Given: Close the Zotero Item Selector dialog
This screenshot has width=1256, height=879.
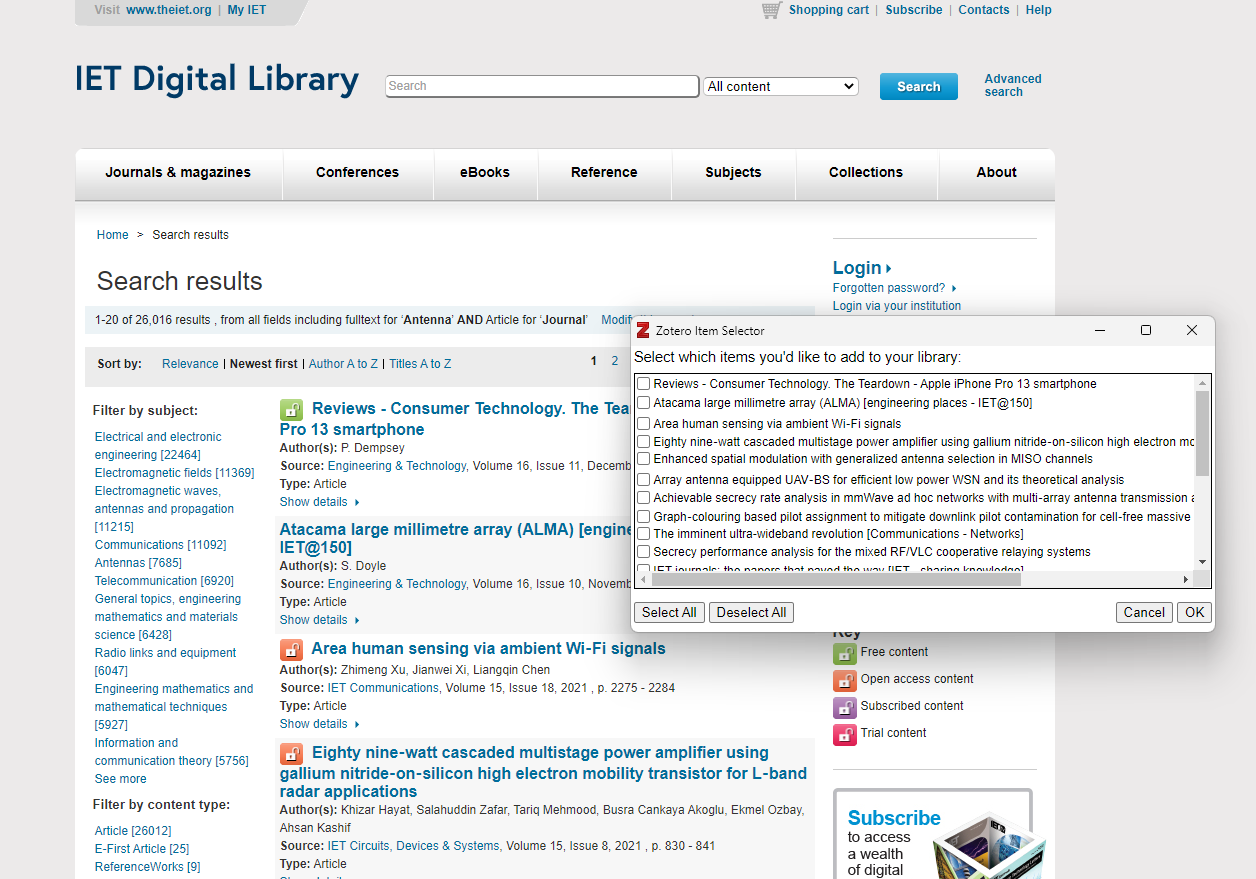Looking at the screenshot, I should (1192, 330).
